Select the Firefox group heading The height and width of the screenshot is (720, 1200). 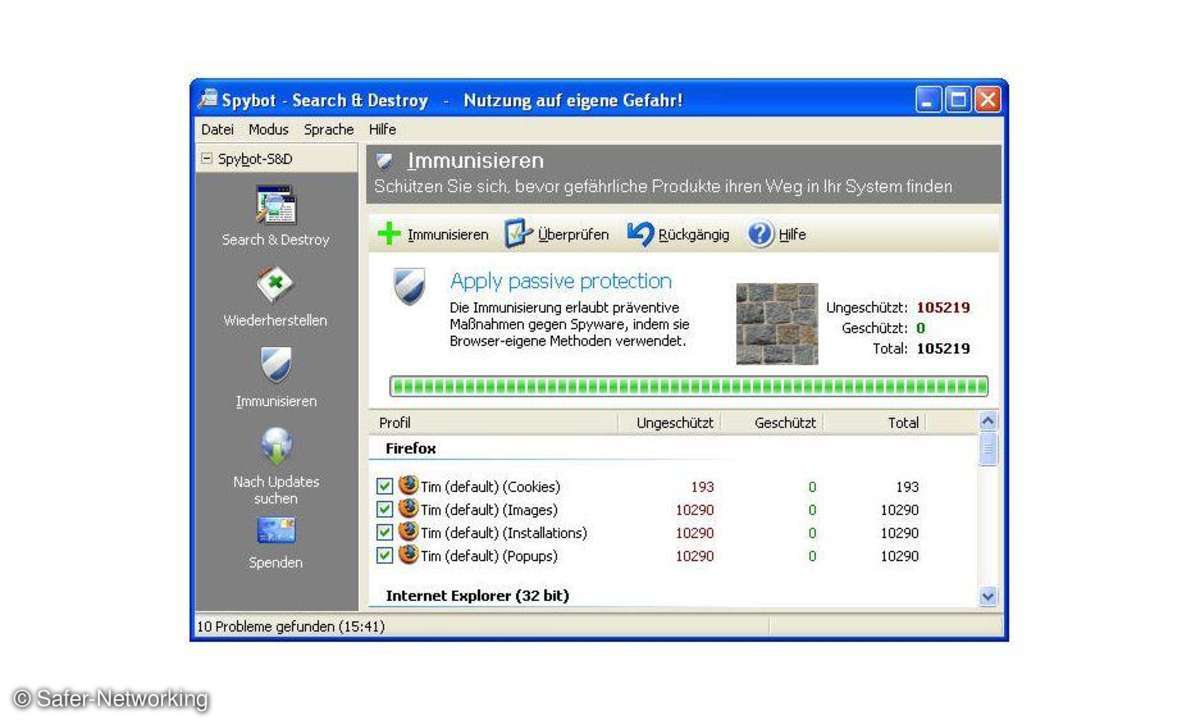point(411,449)
